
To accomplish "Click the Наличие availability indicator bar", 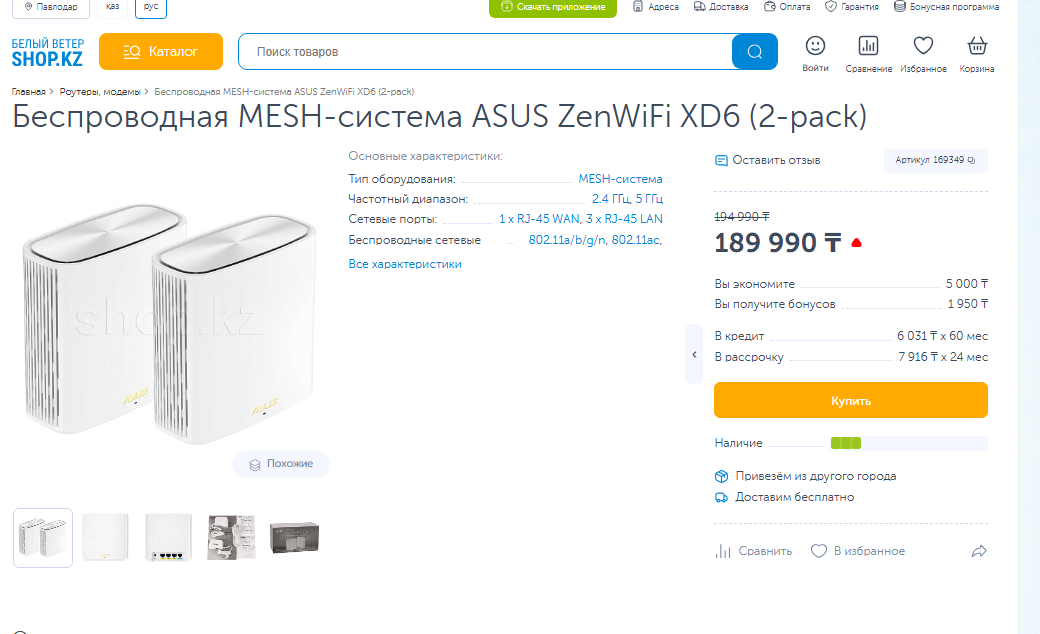I will 909,443.
